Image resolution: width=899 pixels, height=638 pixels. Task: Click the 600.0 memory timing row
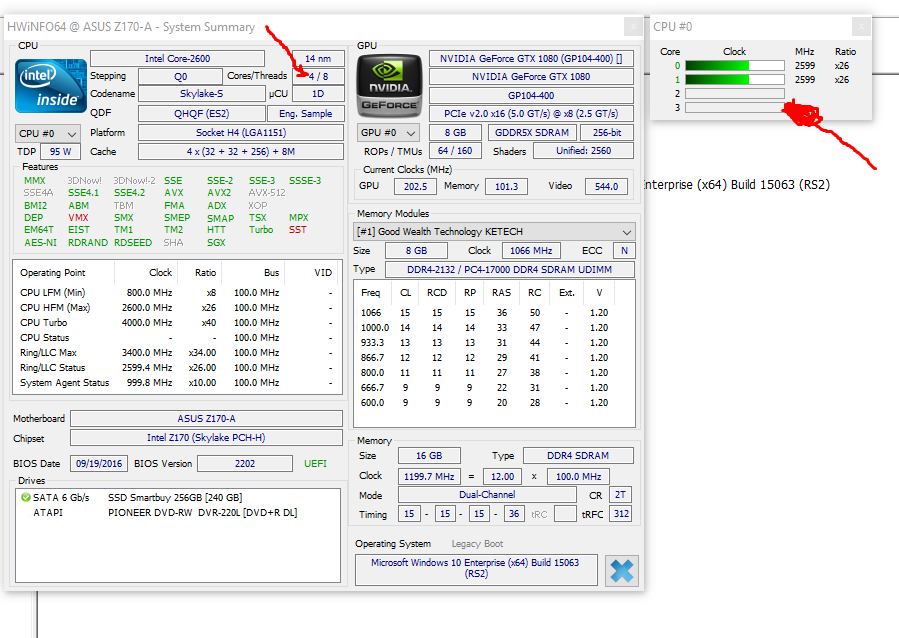click(x=494, y=402)
